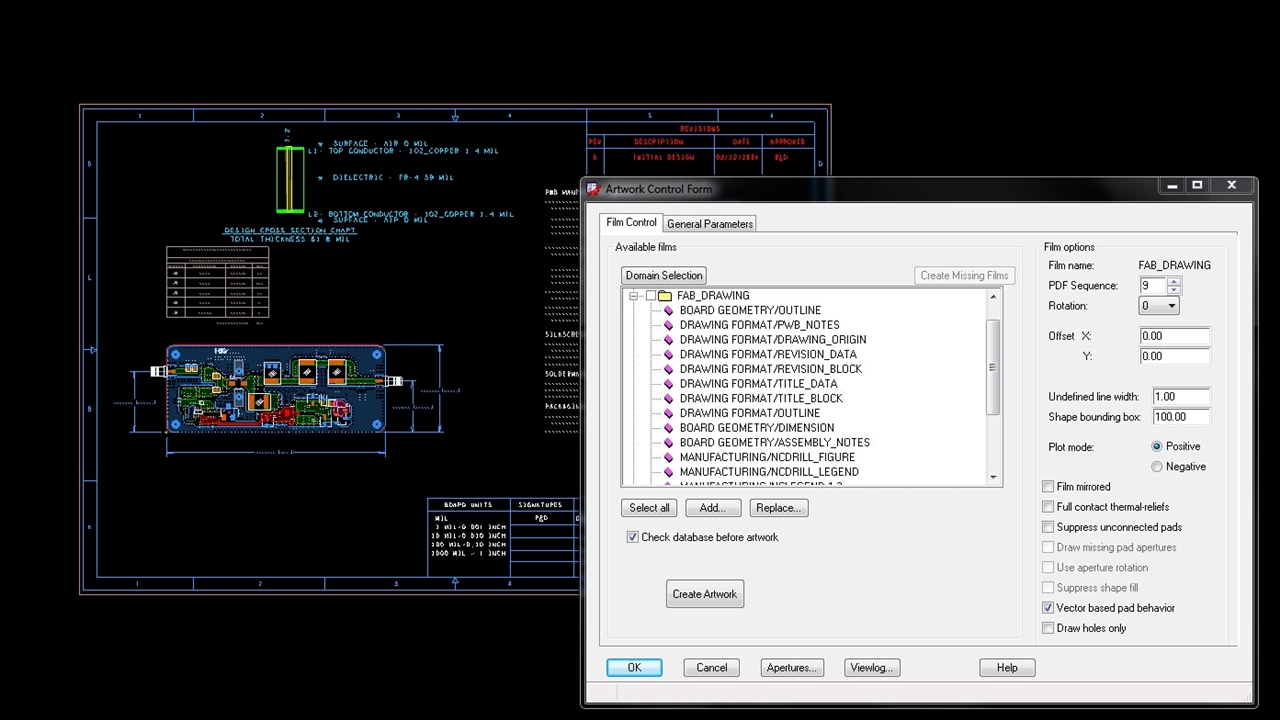This screenshot has width=1280, height=720.
Task: Click Undefined line width field
Action: pyautogui.click(x=1180, y=397)
